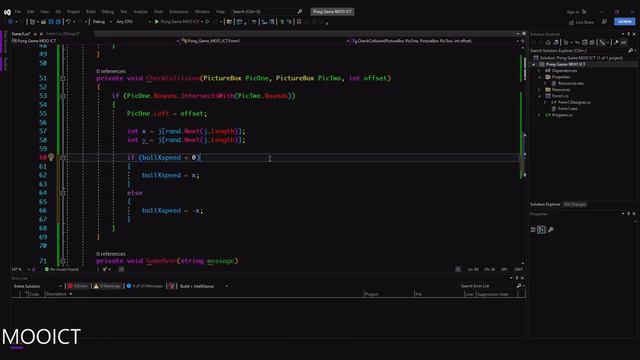Screen dimensions: 640x360
Task: Click Start Without Debugging outline arrow
Action: 207,22
